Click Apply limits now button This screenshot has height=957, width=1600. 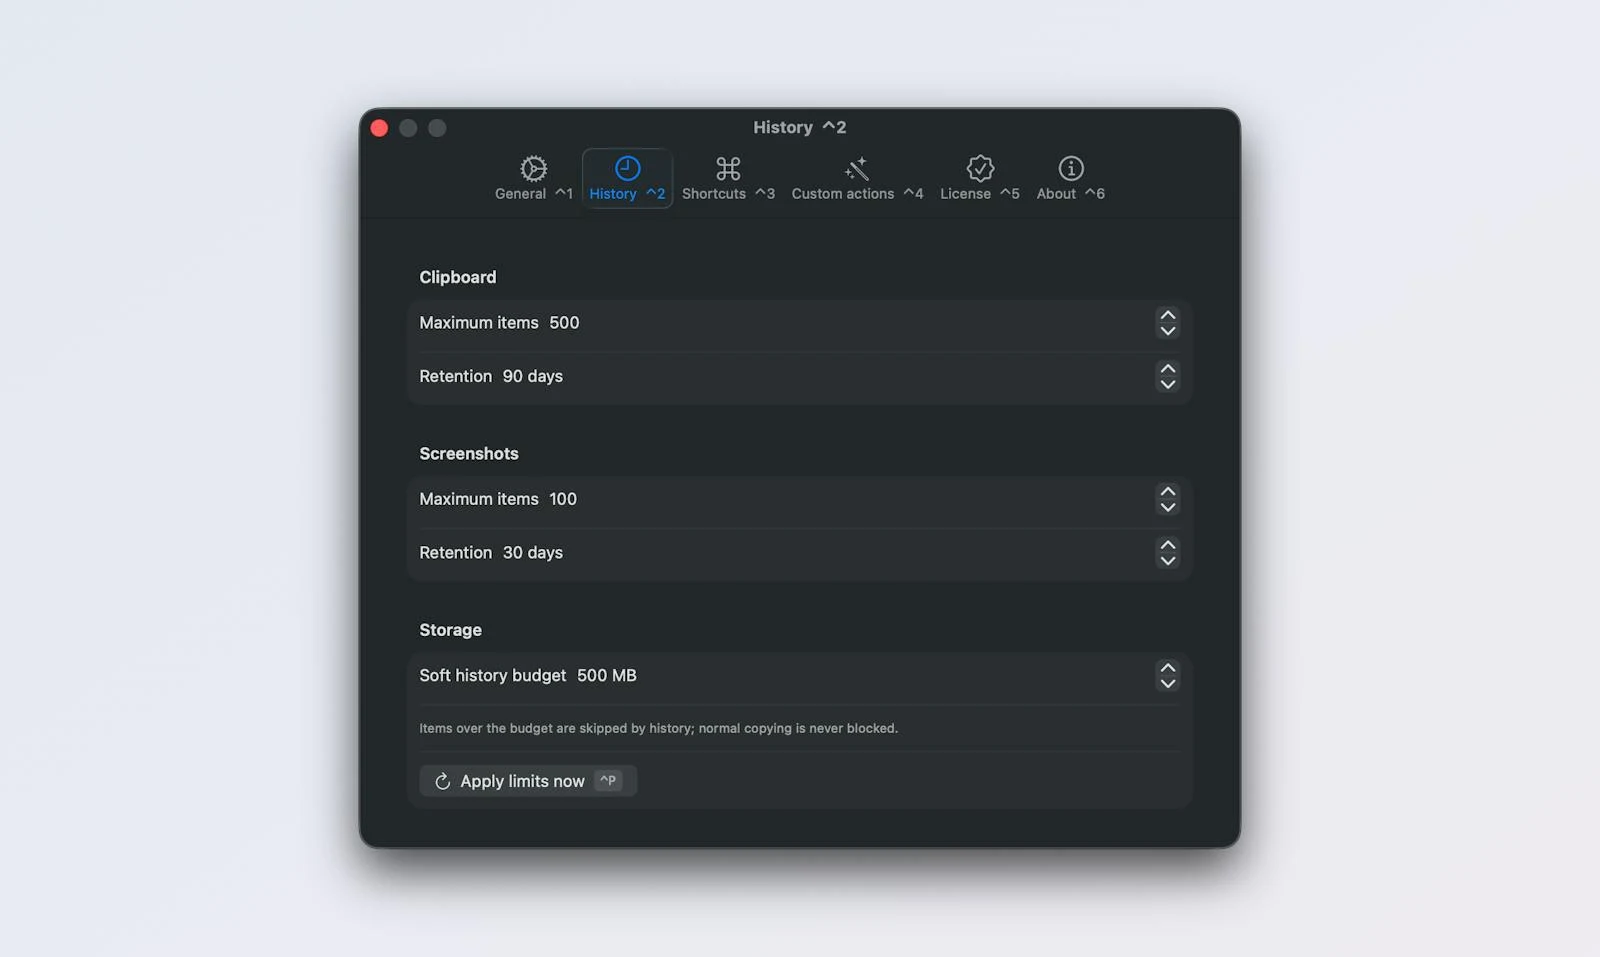[x=528, y=781]
